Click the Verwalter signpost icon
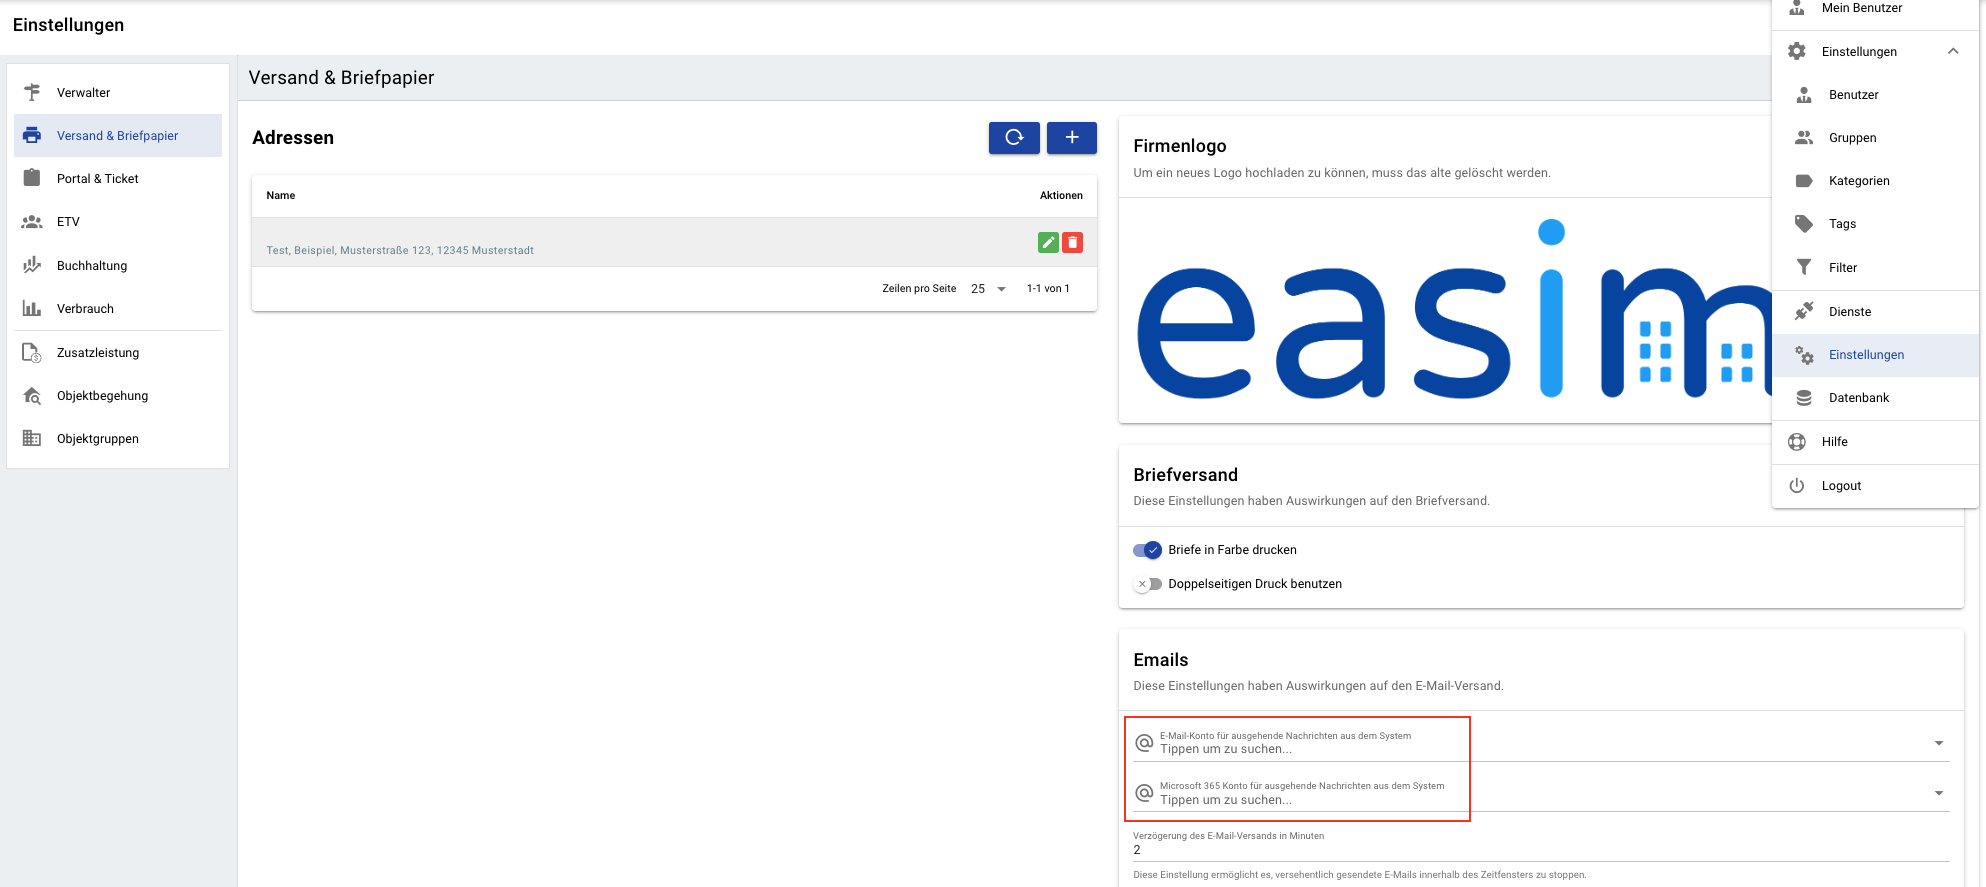This screenshot has height=887, width=1986. (x=32, y=92)
